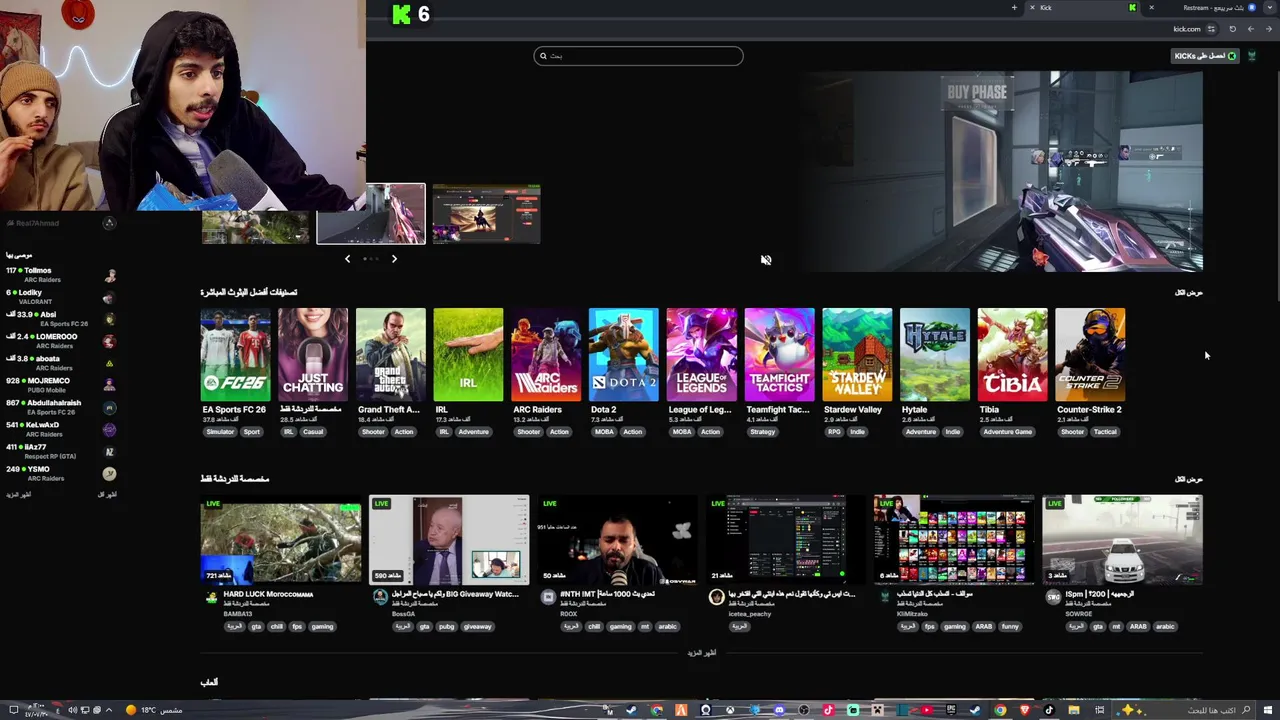Expand the browser tab search dropdown
1280x720 pixels.
point(1270,8)
